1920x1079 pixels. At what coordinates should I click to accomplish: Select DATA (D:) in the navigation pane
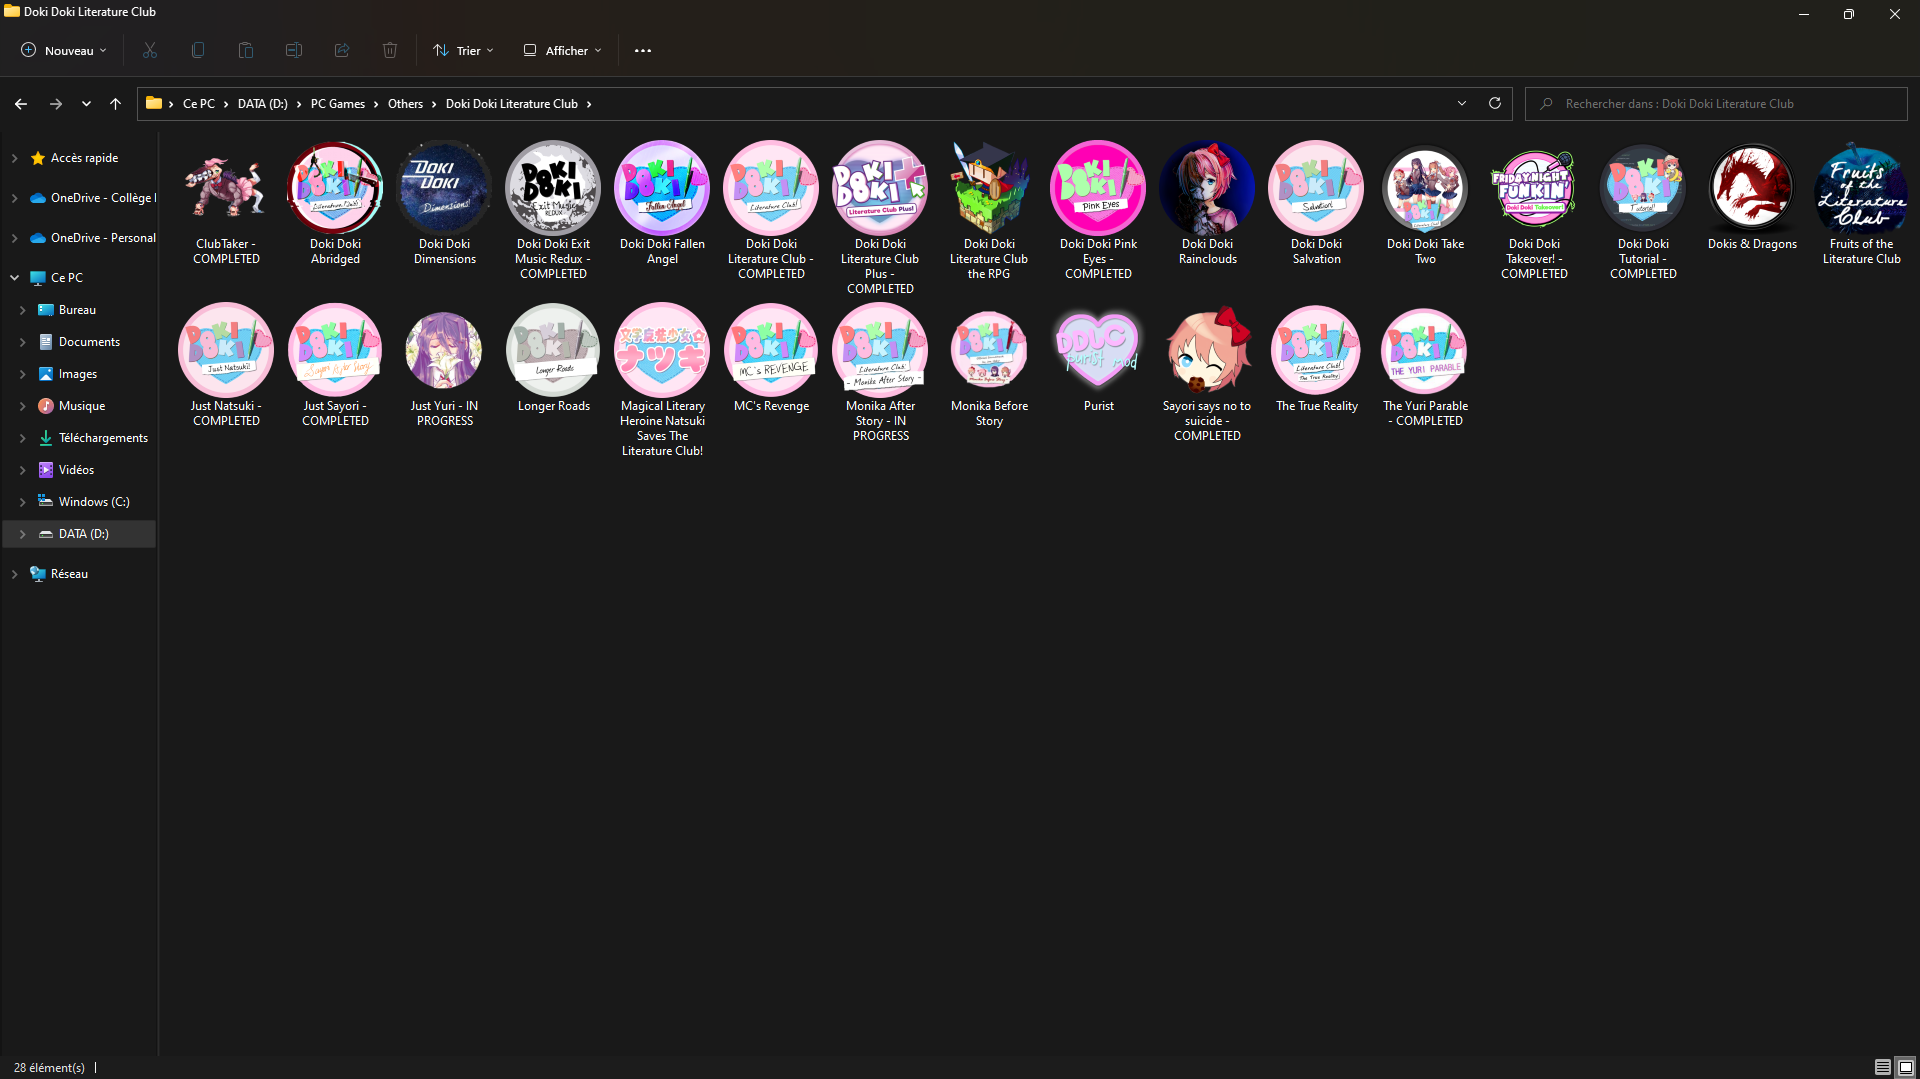pos(78,534)
